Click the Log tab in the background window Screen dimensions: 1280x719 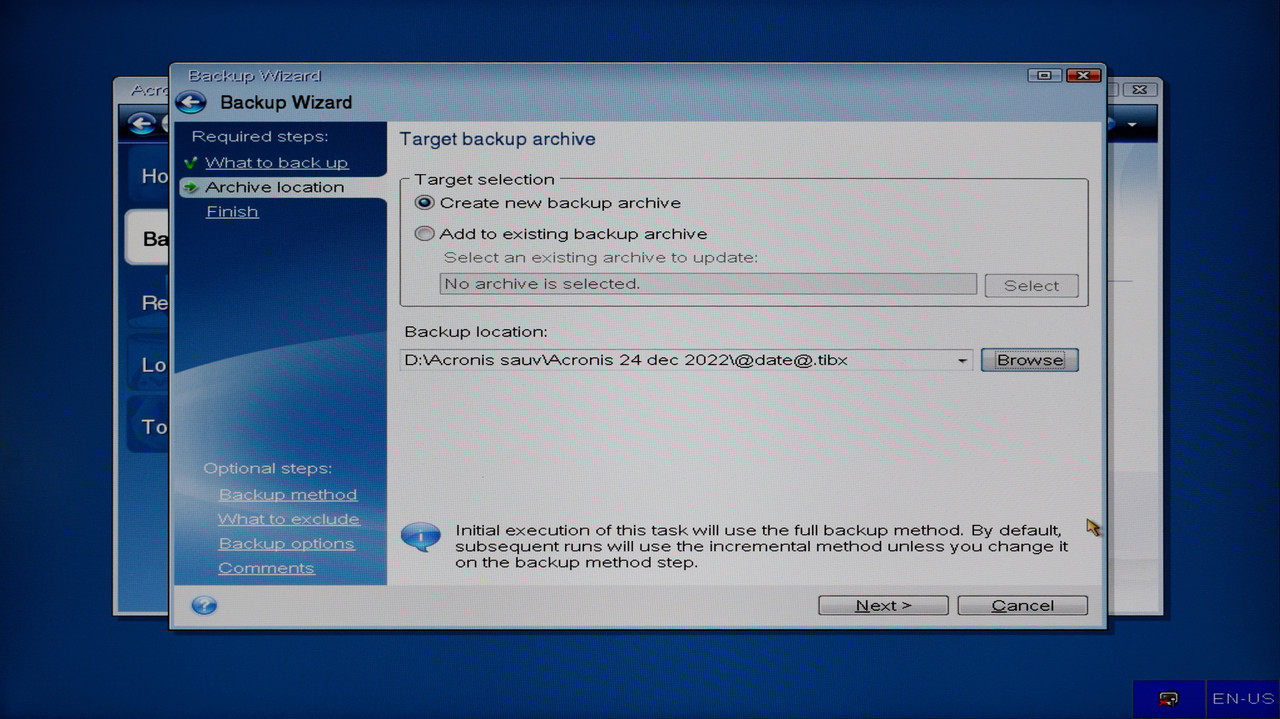point(147,365)
